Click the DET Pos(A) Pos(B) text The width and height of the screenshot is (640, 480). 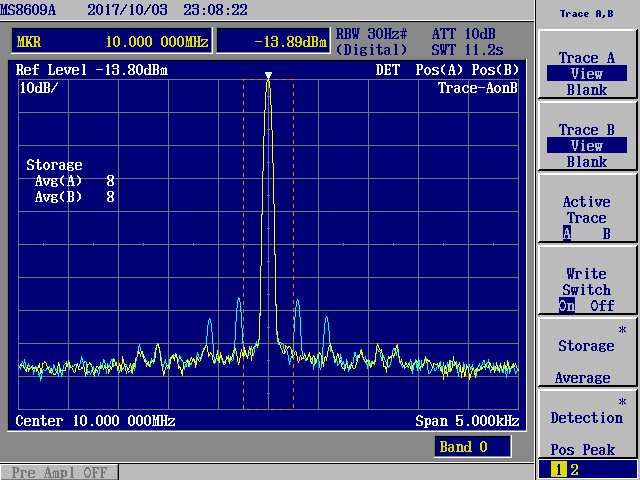[x=447, y=70]
